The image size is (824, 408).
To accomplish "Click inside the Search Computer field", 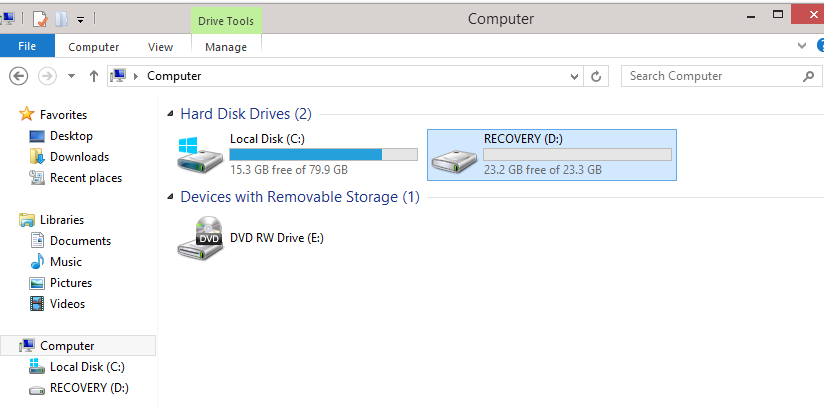I will [x=710, y=76].
